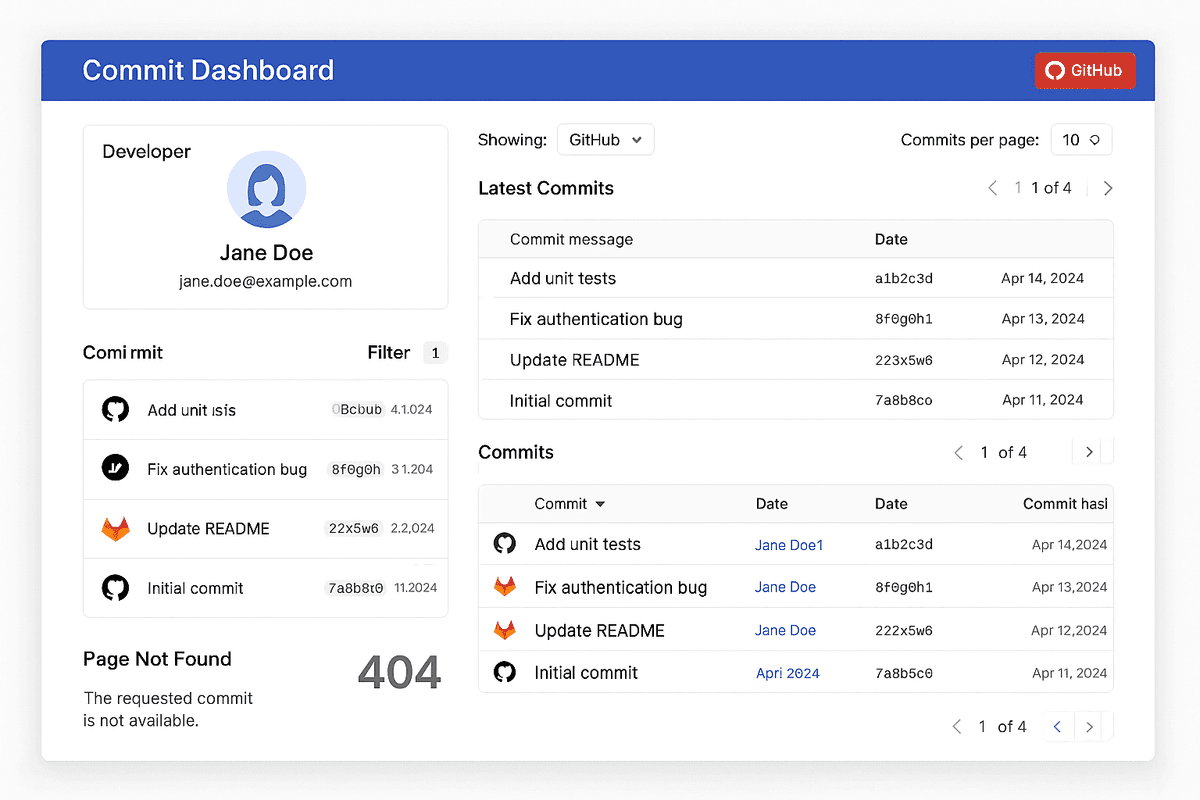Go to next page of Latest Commits

[x=1107, y=187]
